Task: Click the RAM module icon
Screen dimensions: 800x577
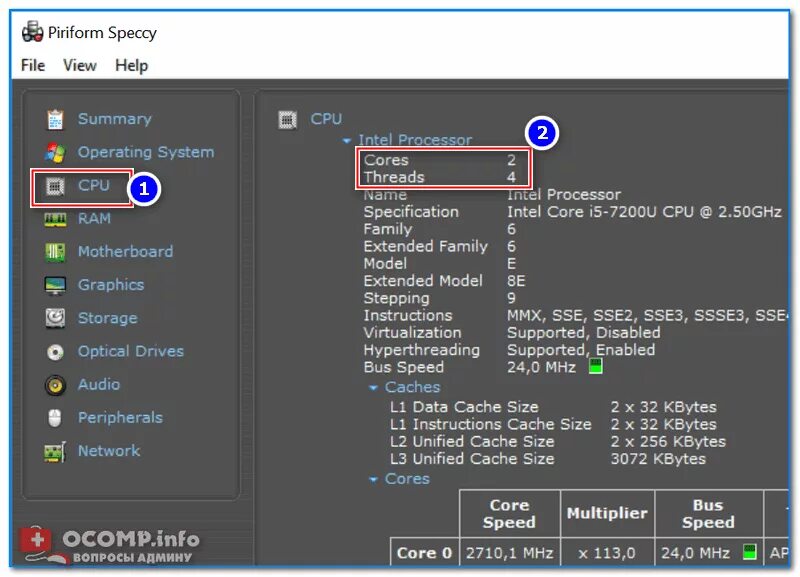Action: tap(55, 219)
